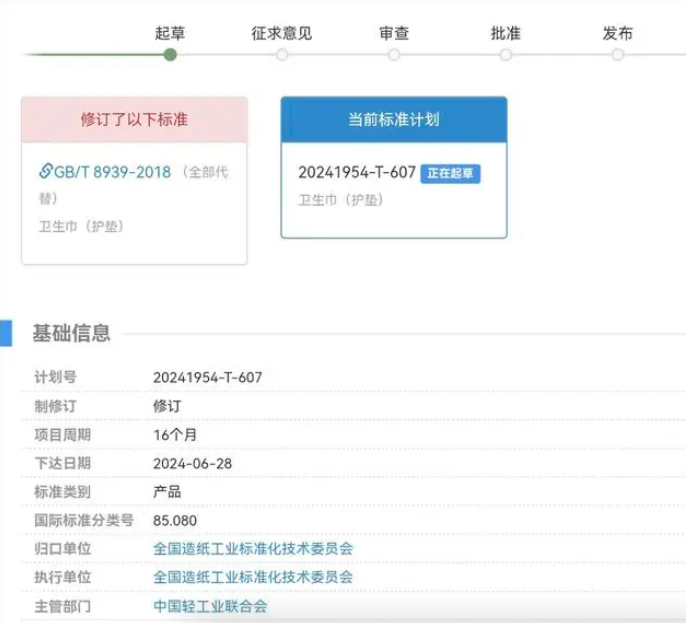Click the 征求意见 stage marker dot
686x623 pixels.
[x=282, y=54]
